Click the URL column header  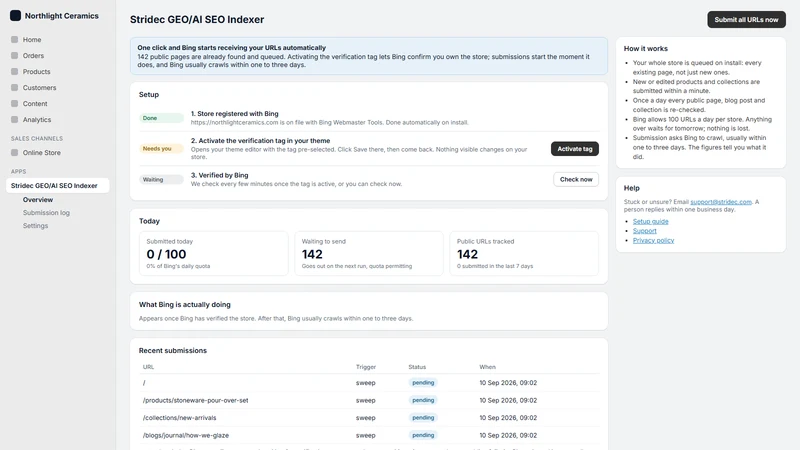148,367
